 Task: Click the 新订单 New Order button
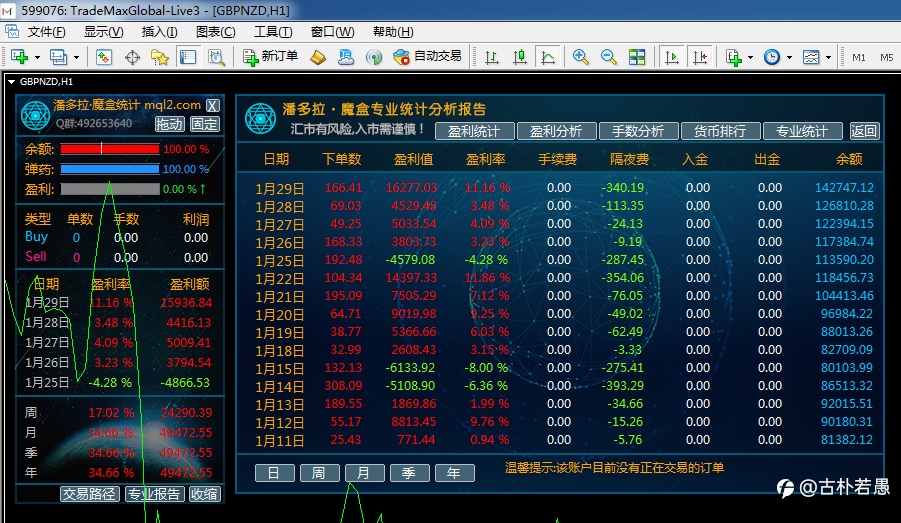(x=270, y=56)
